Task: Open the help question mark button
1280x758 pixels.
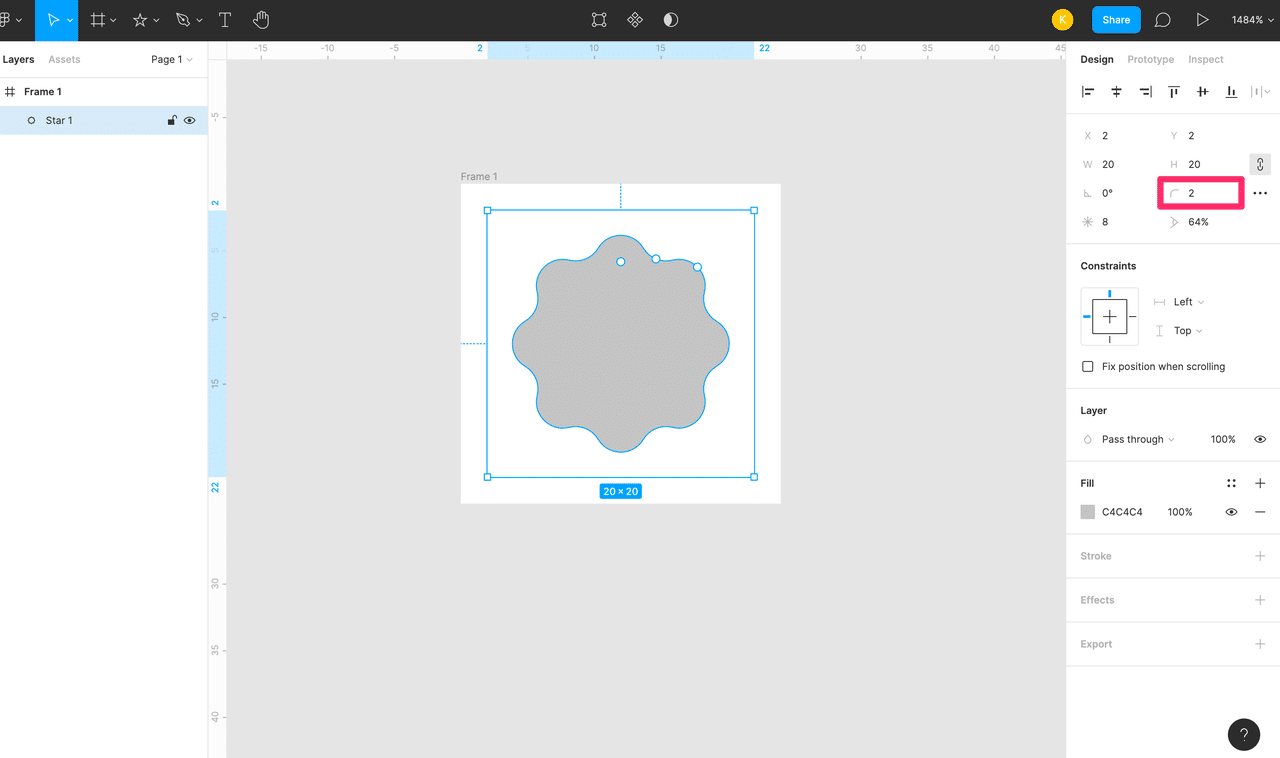Action: [x=1243, y=734]
